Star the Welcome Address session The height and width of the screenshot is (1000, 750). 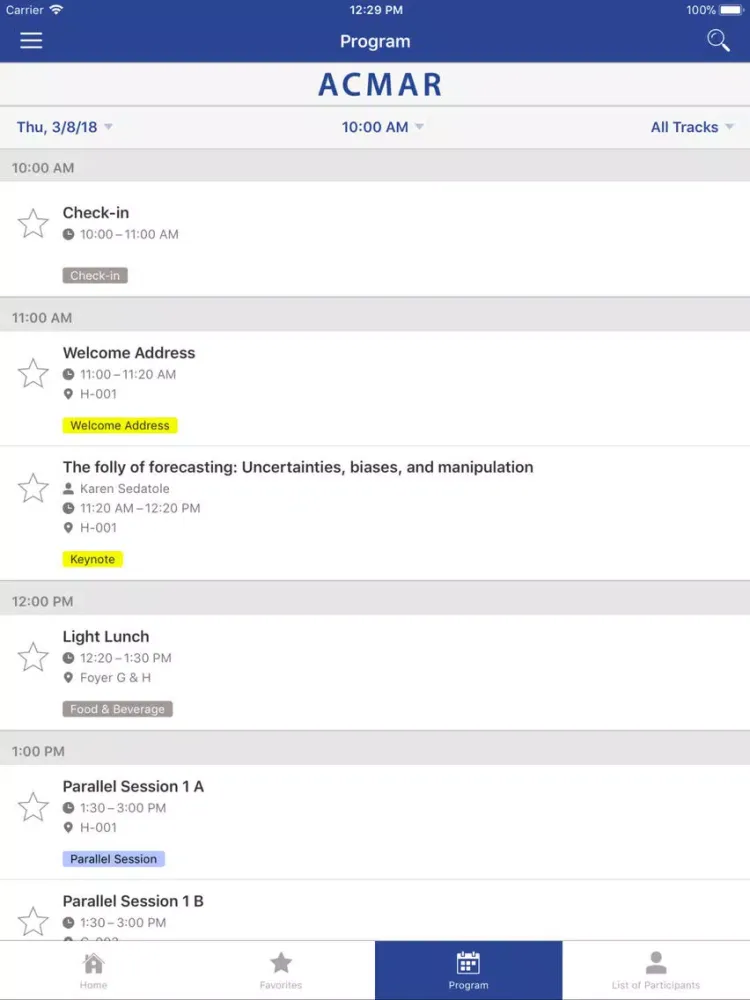pos(33,373)
